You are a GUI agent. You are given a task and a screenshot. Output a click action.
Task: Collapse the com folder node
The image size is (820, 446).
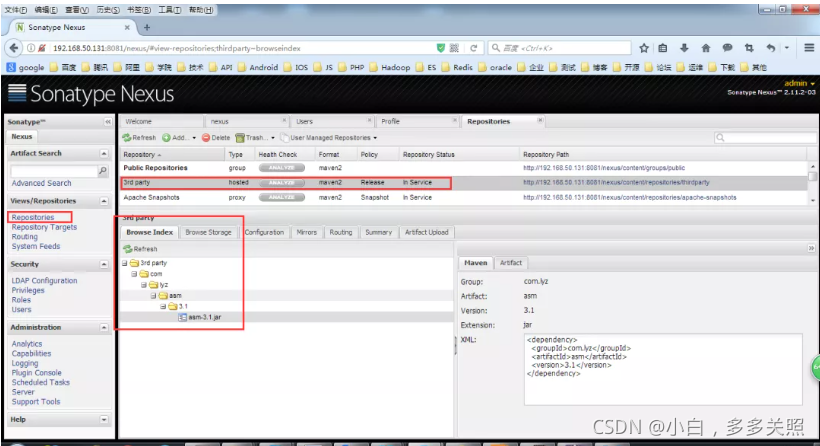(x=134, y=274)
